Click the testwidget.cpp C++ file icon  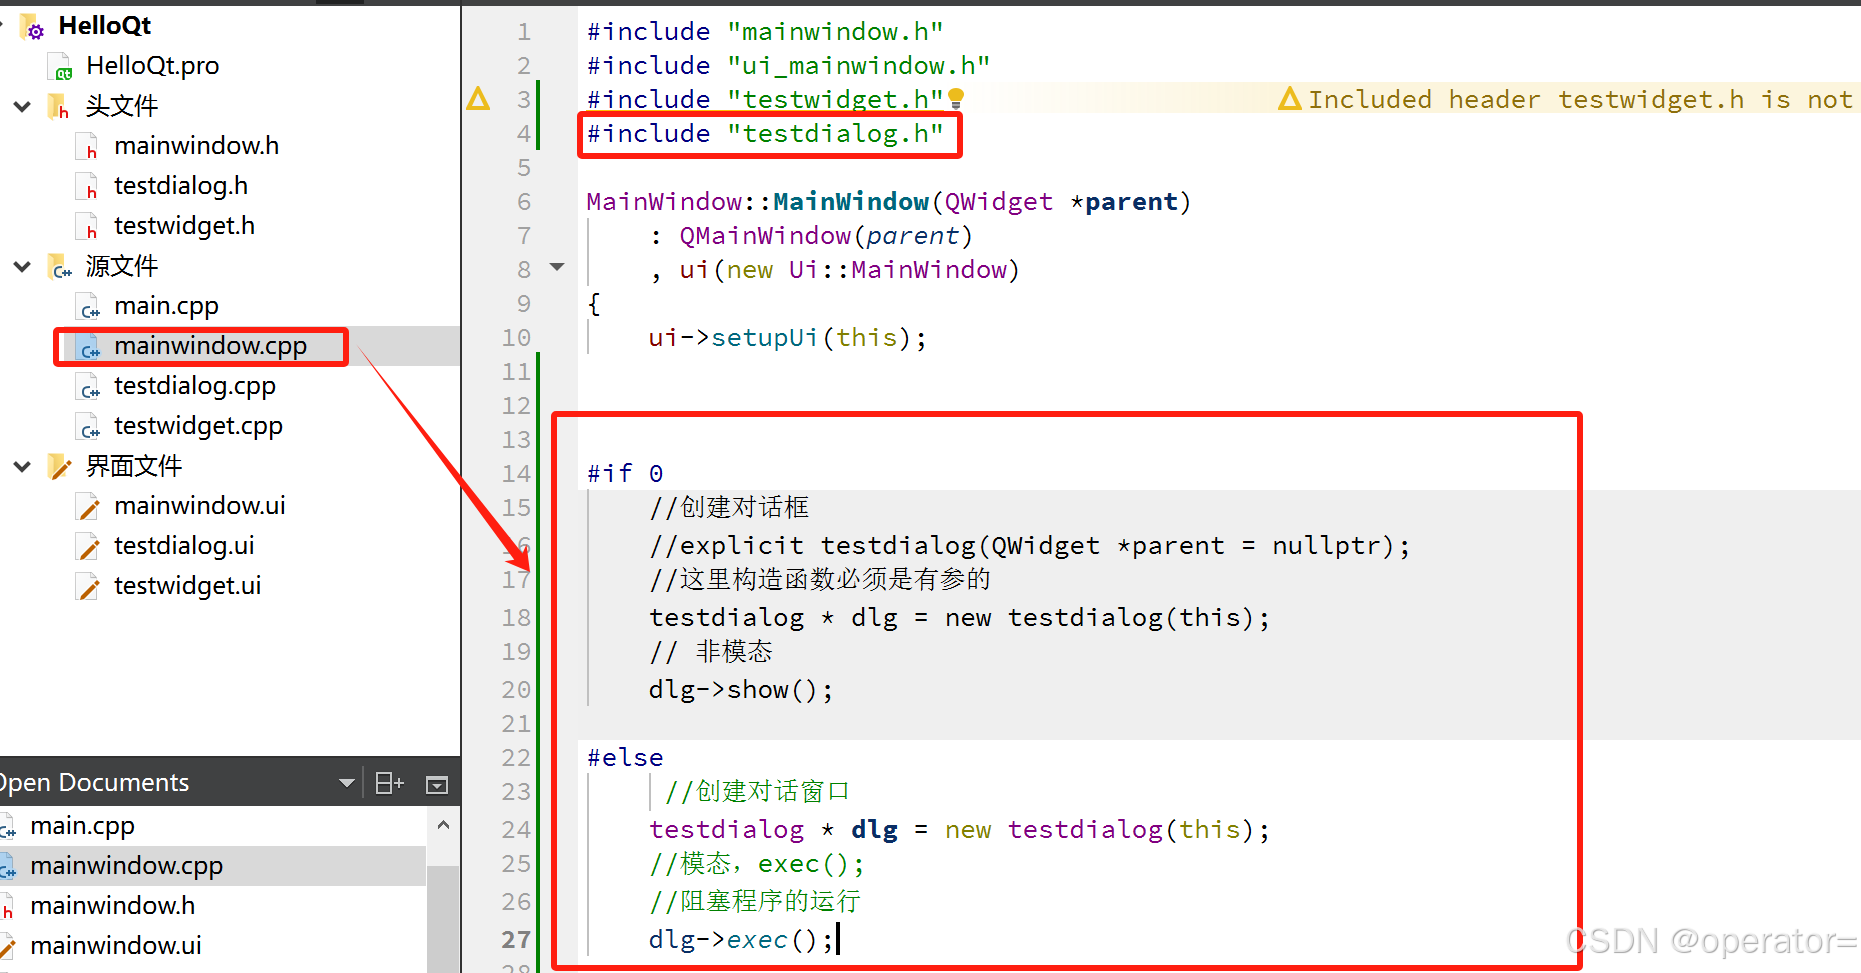click(x=89, y=427)
